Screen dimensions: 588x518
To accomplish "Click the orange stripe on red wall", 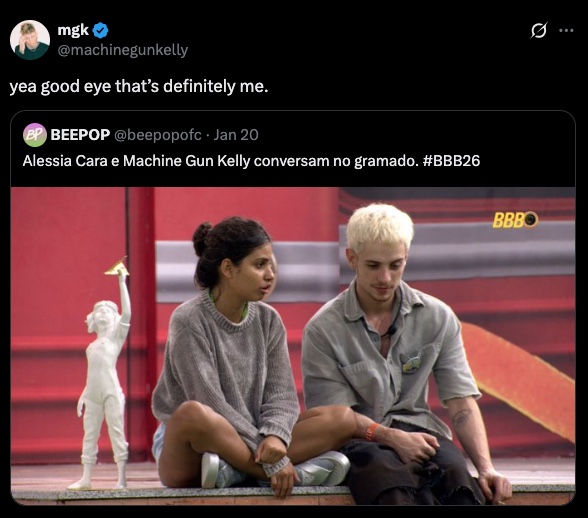I will point(519,379).
